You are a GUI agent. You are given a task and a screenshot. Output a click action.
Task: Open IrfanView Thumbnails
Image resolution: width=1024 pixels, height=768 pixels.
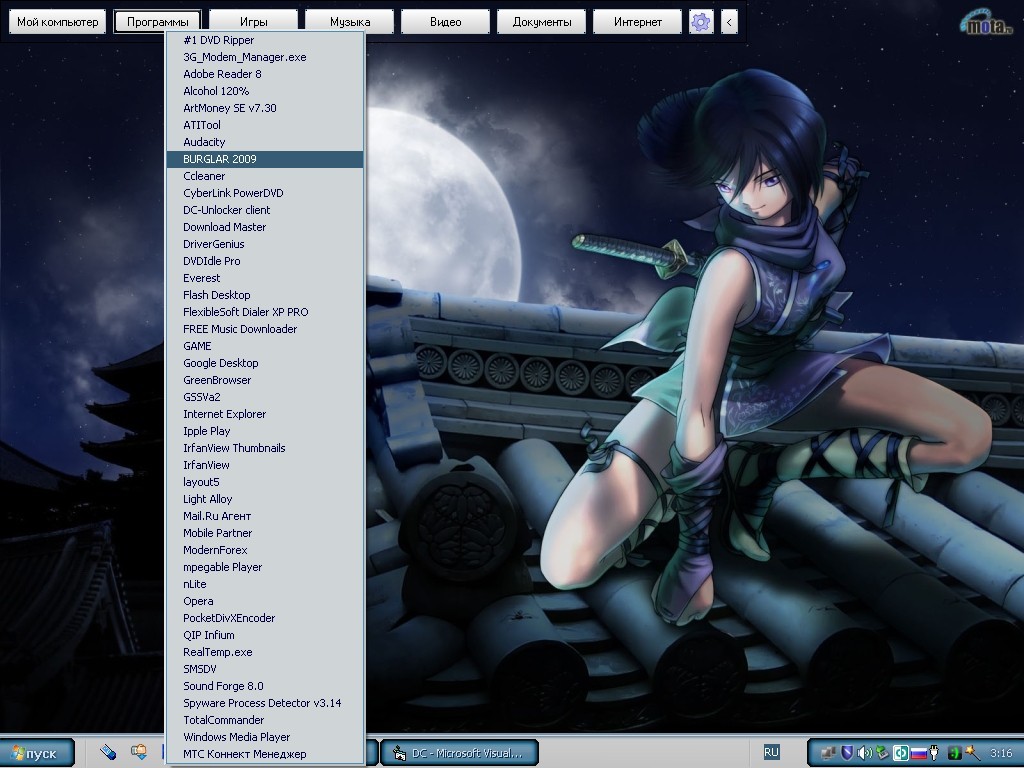coord(265,448)
